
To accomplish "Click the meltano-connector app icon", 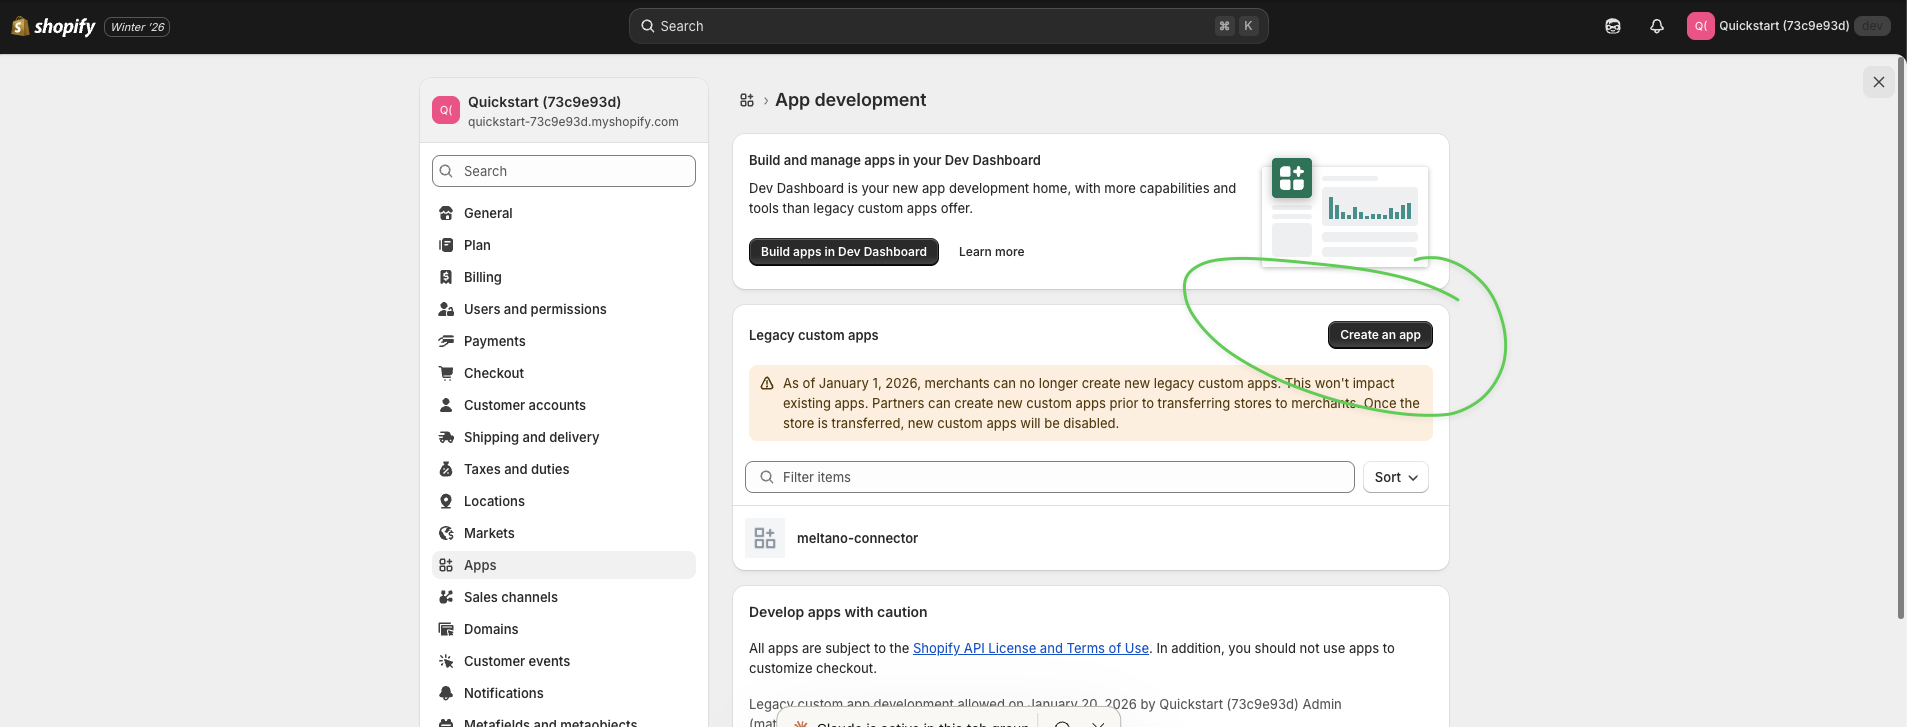I will coord(765,538).
